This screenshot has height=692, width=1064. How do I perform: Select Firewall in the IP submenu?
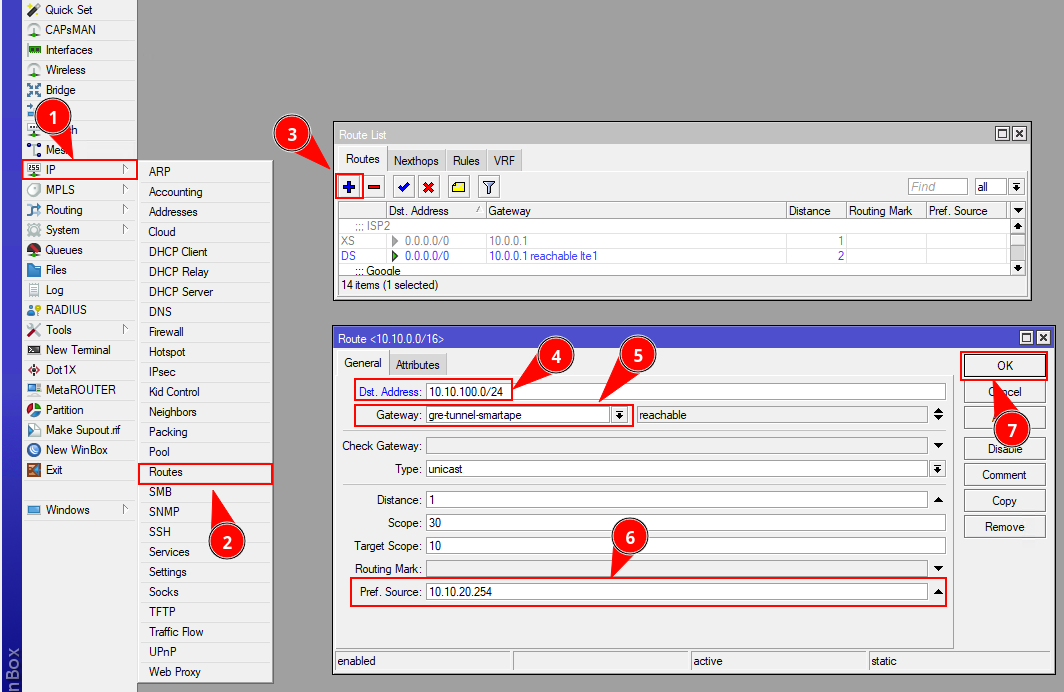point(205,332)
